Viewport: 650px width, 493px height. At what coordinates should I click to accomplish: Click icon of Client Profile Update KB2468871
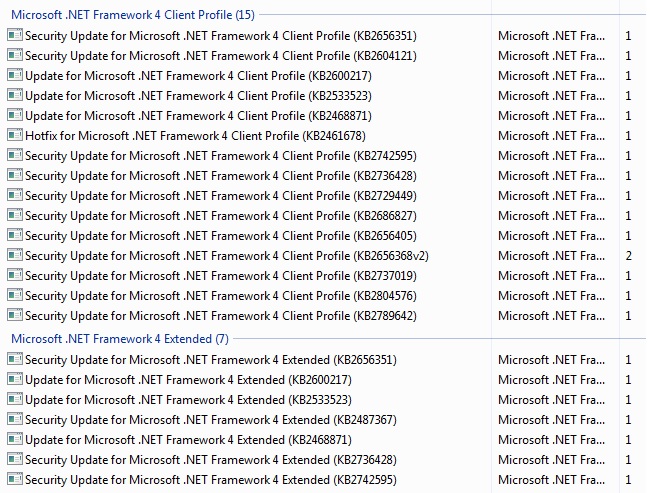pos(15,115)
